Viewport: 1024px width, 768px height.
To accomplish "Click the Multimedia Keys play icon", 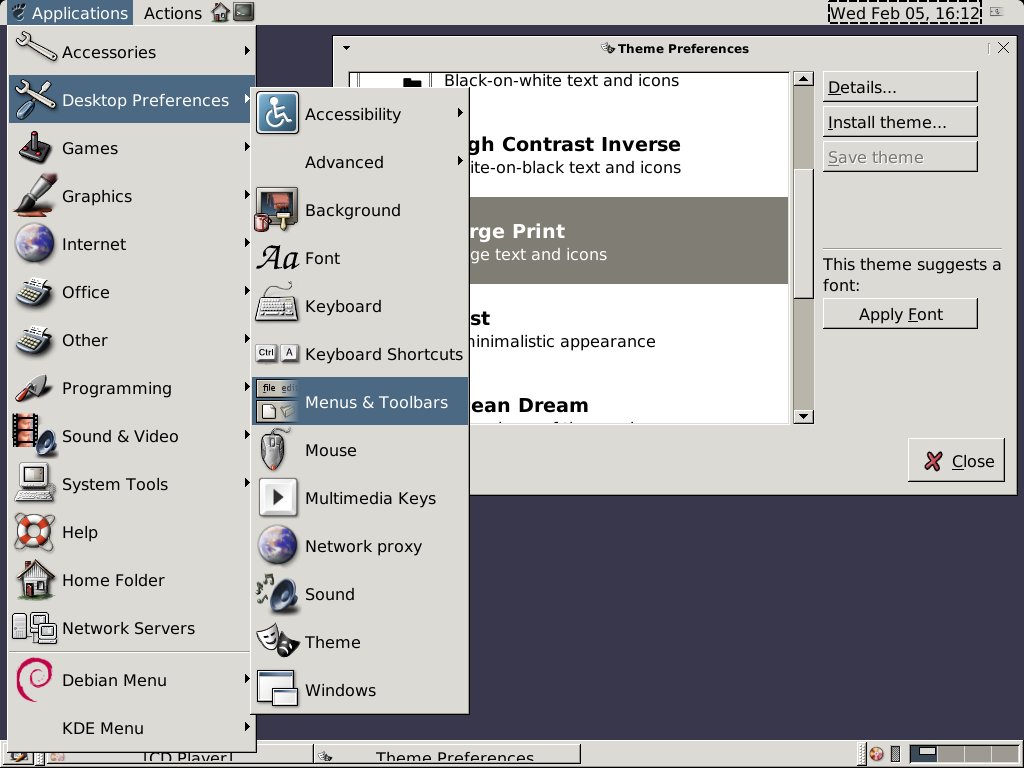I will click(278, 497).
